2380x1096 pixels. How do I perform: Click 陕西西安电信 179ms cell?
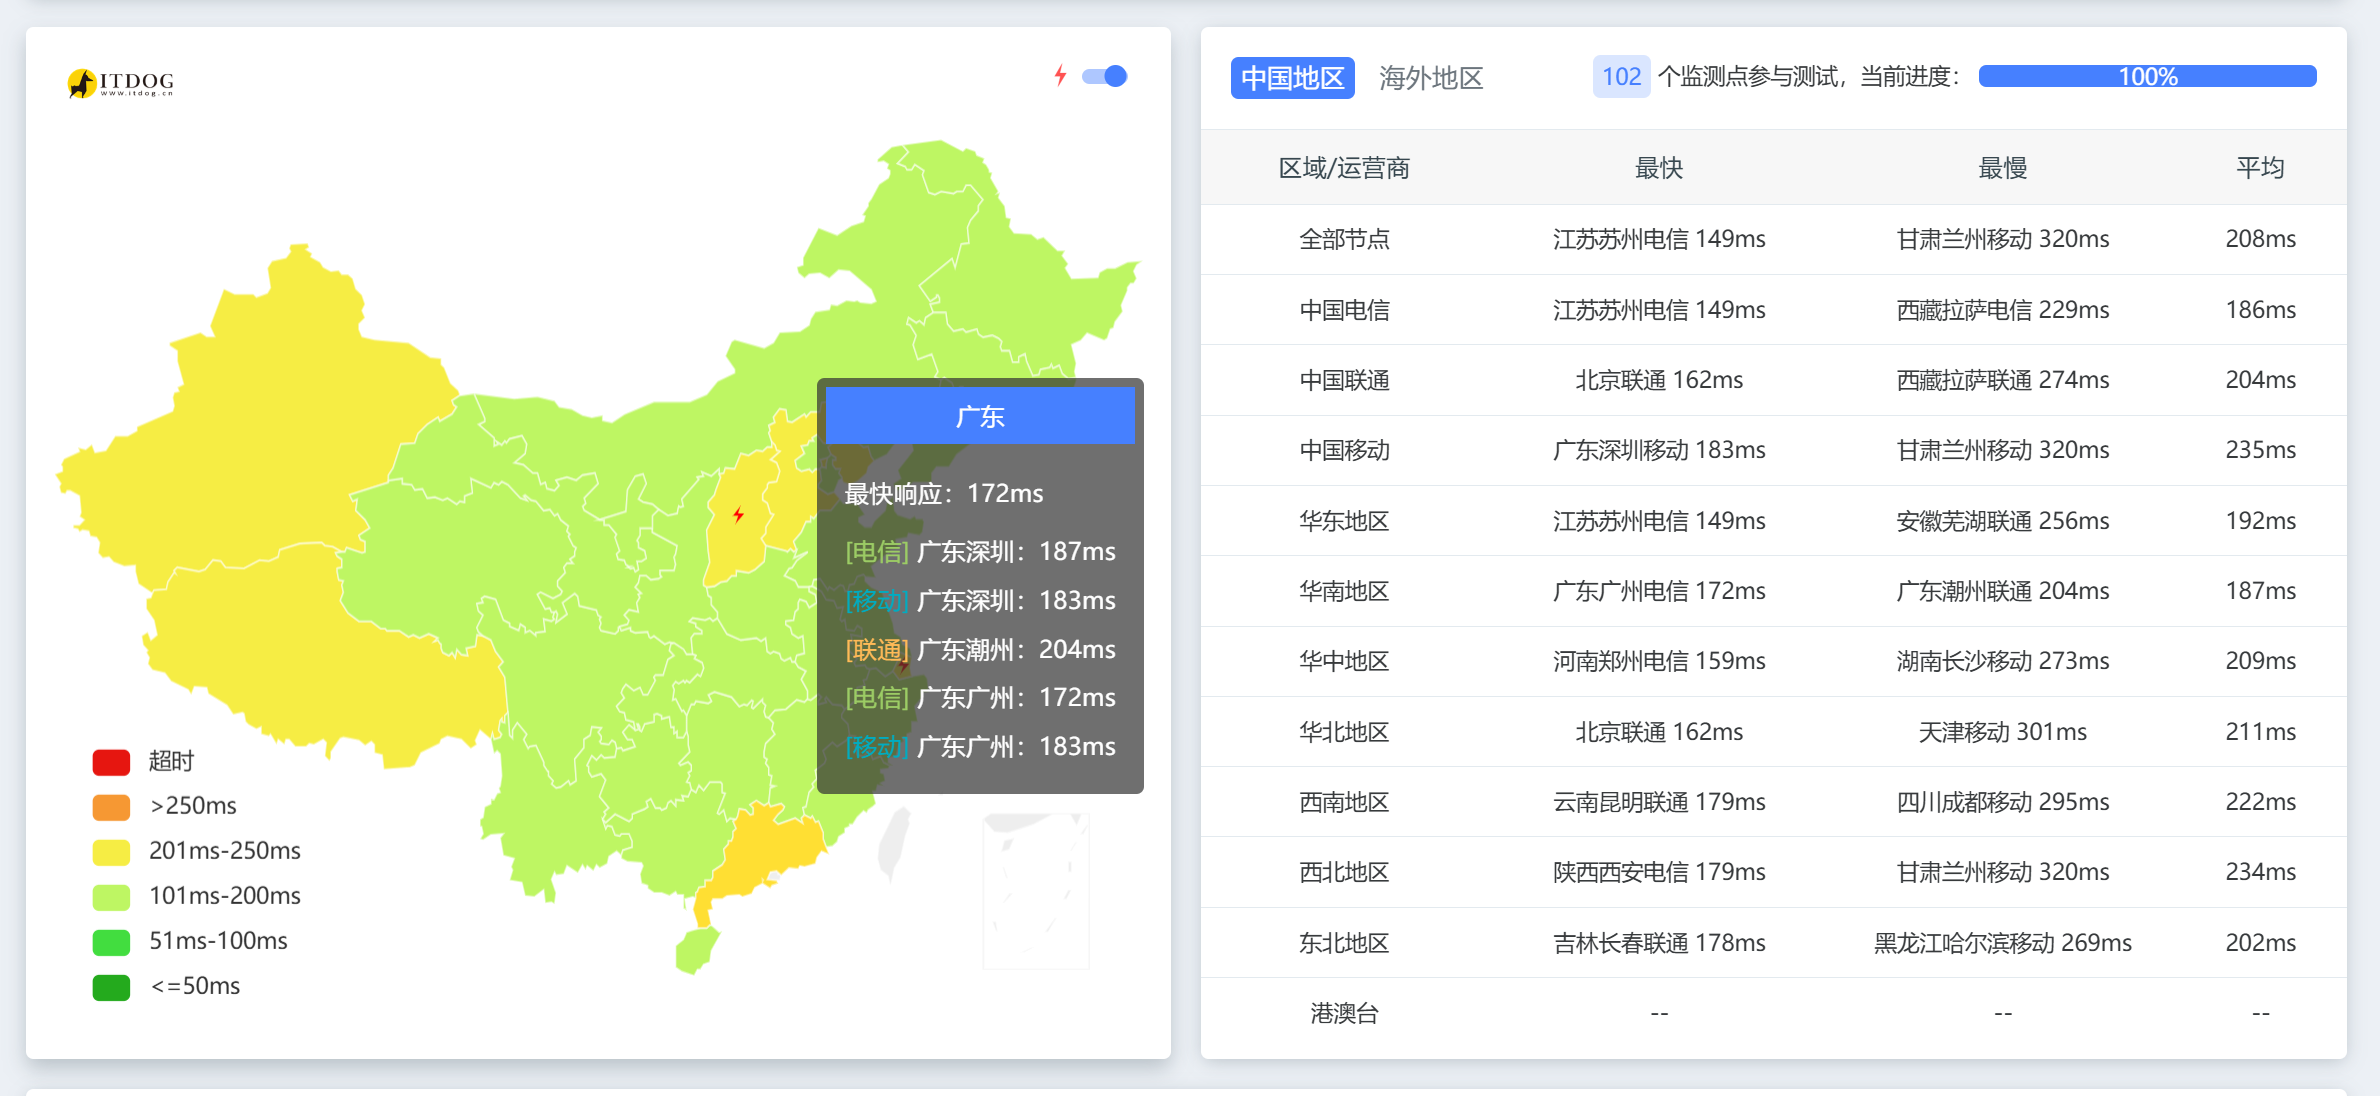tap(1659, 872)
